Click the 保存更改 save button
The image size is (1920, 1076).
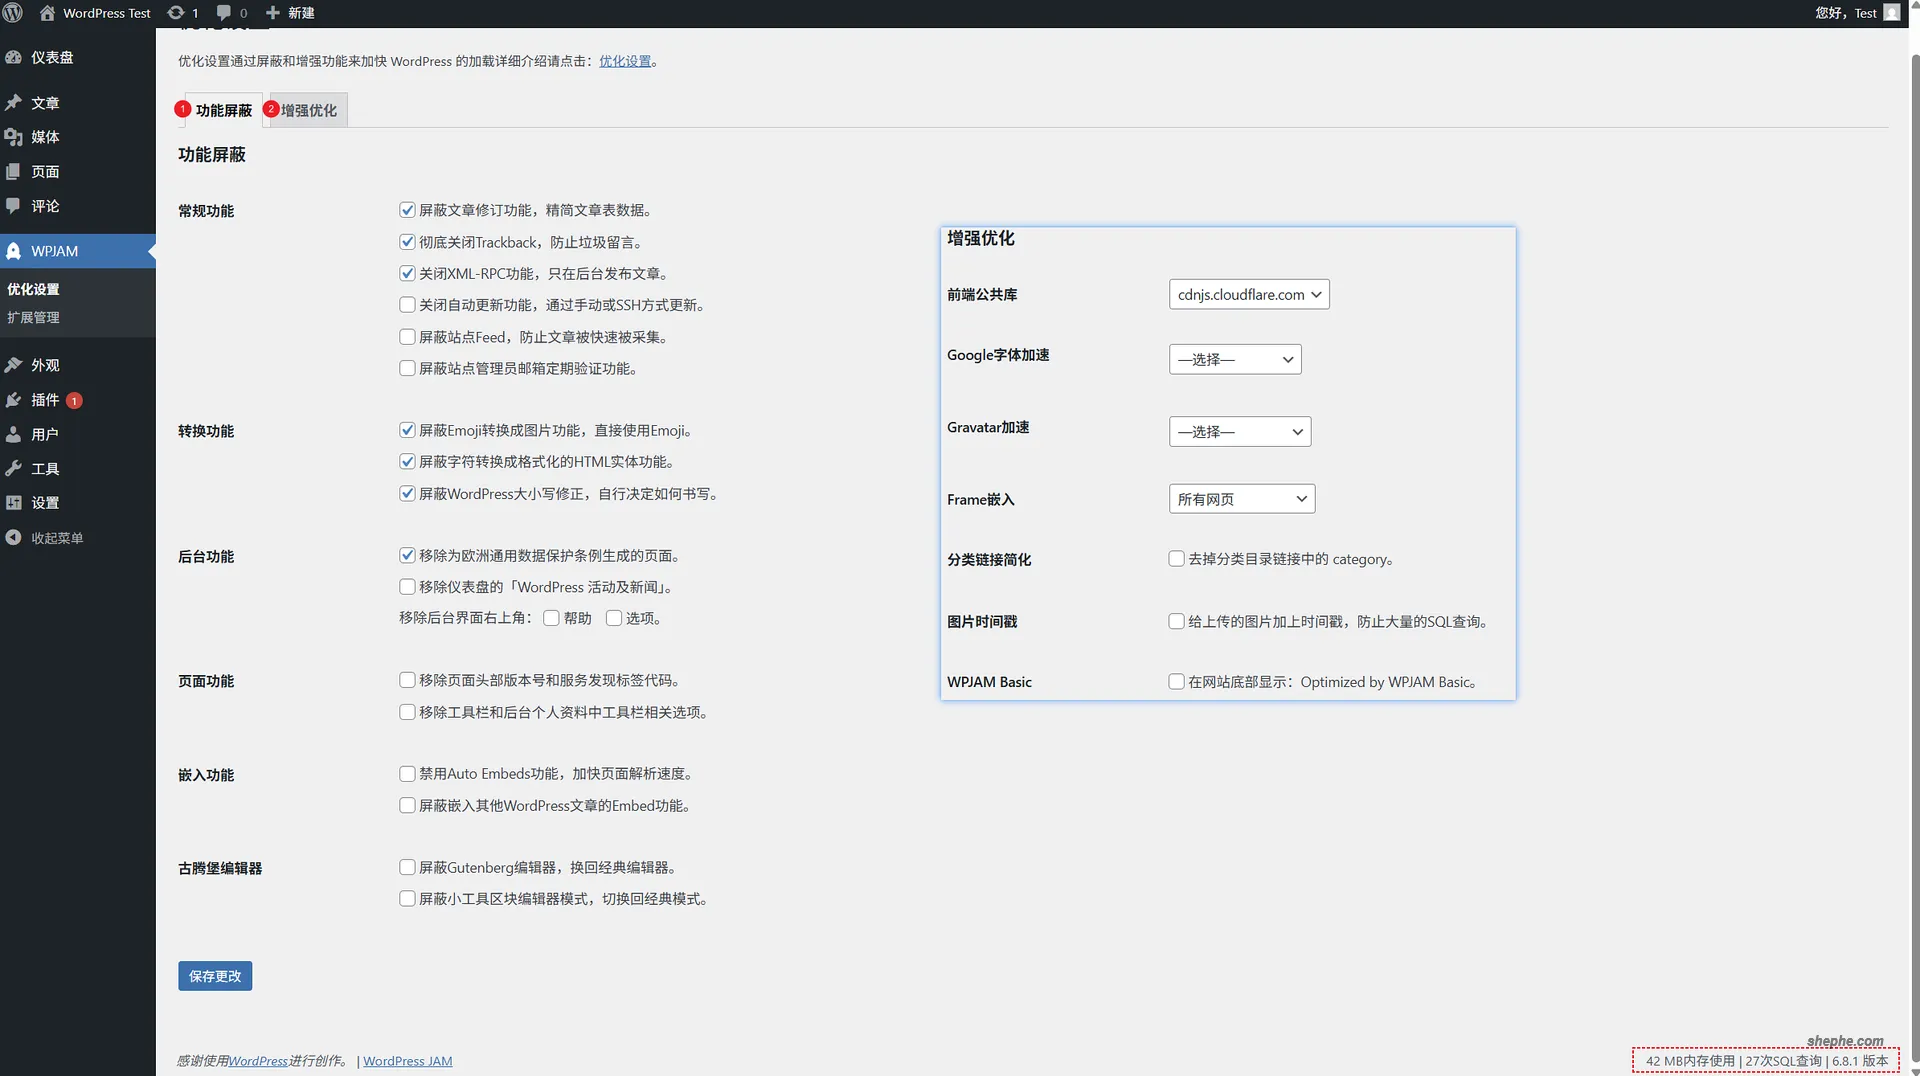pos(214,975)
